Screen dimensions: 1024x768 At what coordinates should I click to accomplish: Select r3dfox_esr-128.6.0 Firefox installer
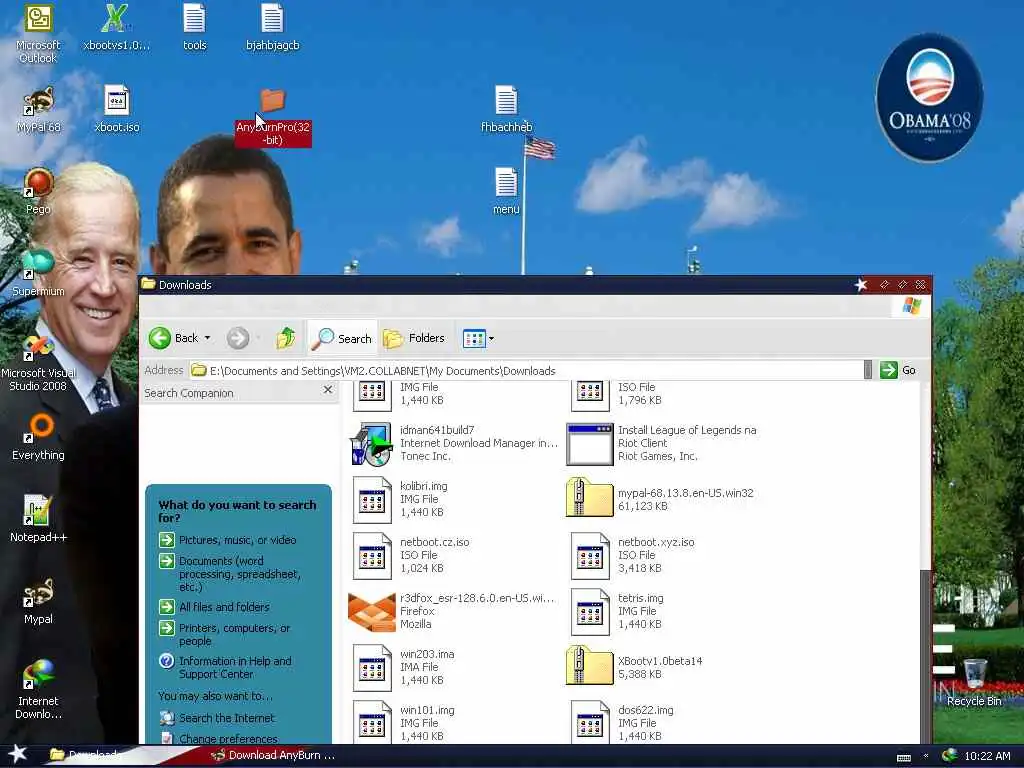451,611
